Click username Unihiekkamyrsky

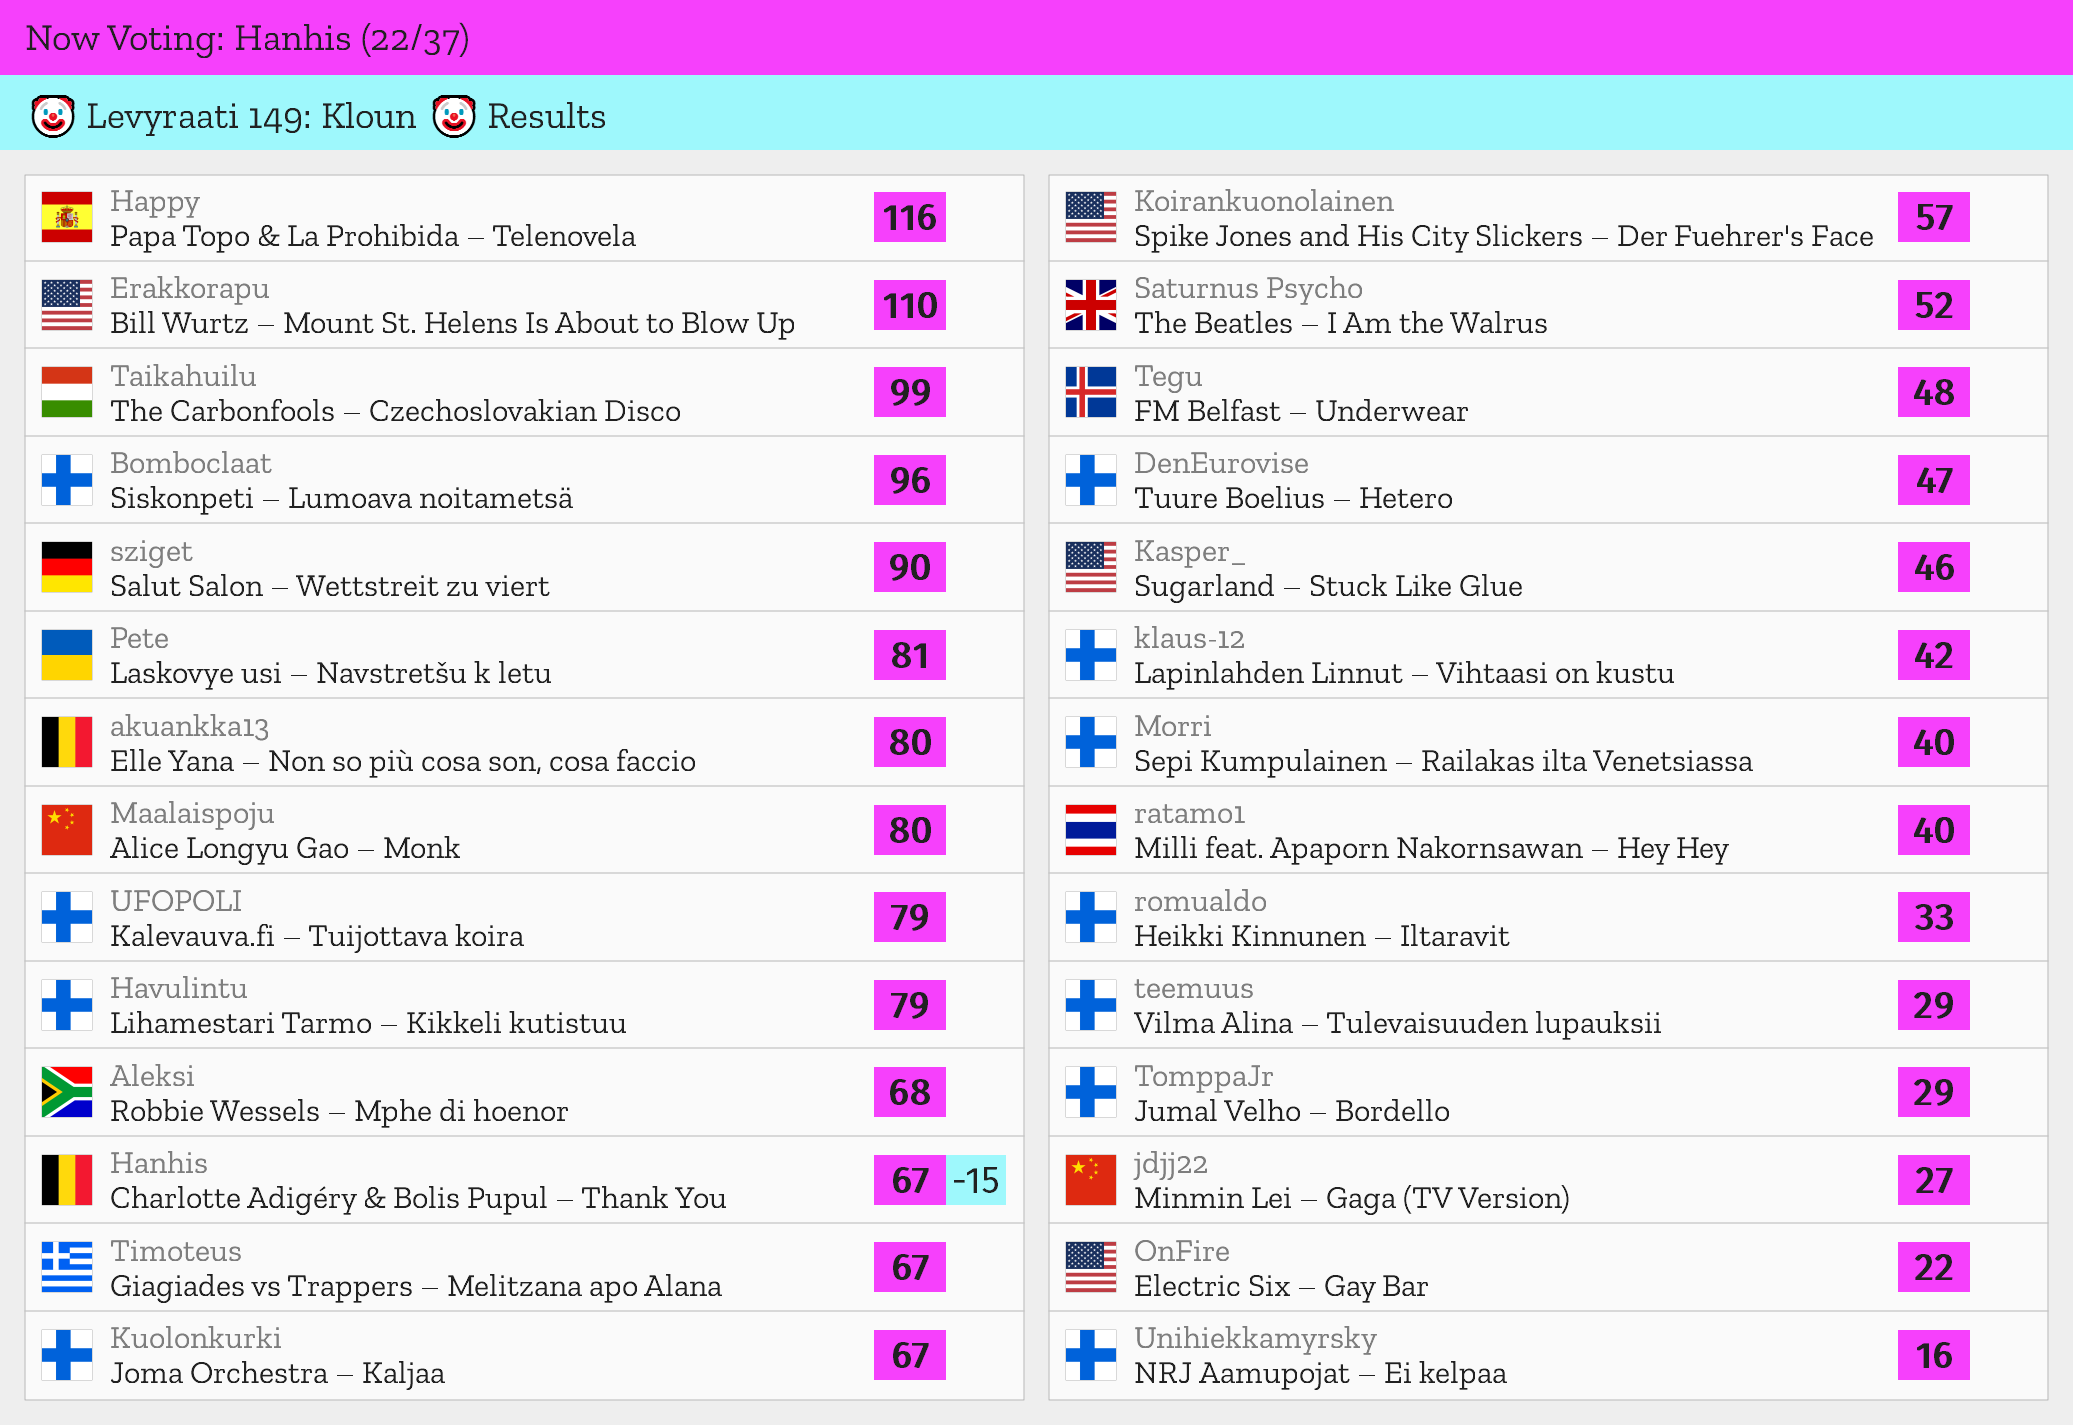point(1255,1338)
